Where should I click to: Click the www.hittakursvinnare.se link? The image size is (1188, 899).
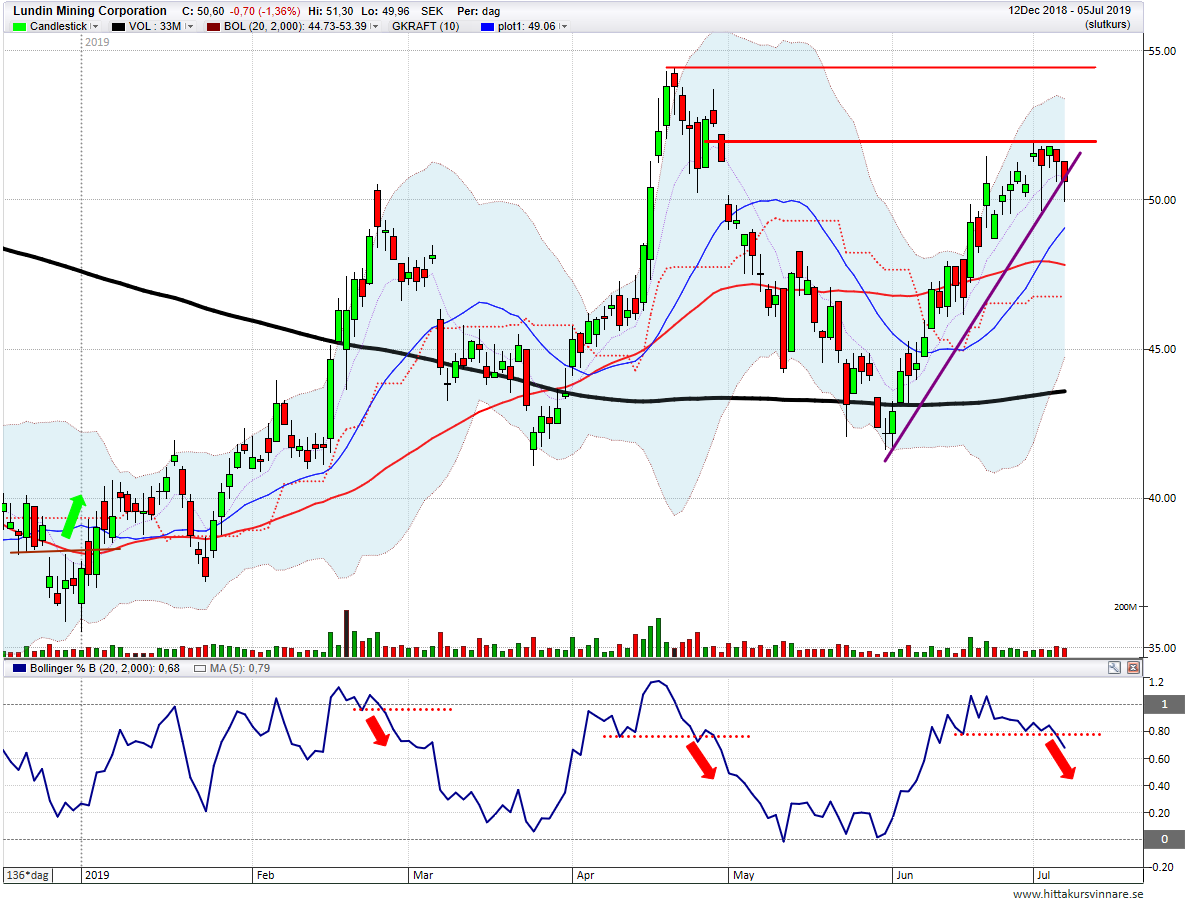(1077, 894)
